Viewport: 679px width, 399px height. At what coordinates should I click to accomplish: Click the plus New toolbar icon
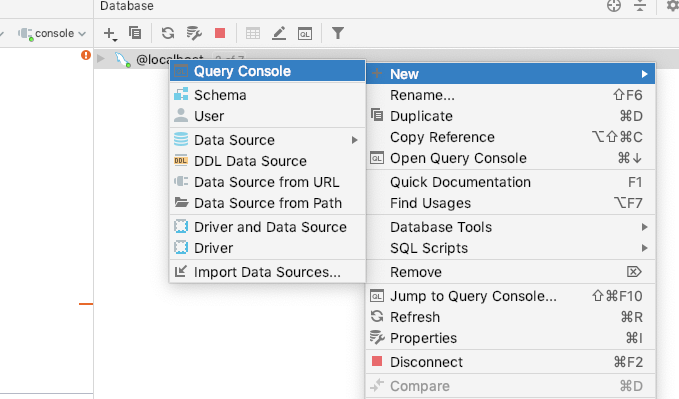coord(110,34)
